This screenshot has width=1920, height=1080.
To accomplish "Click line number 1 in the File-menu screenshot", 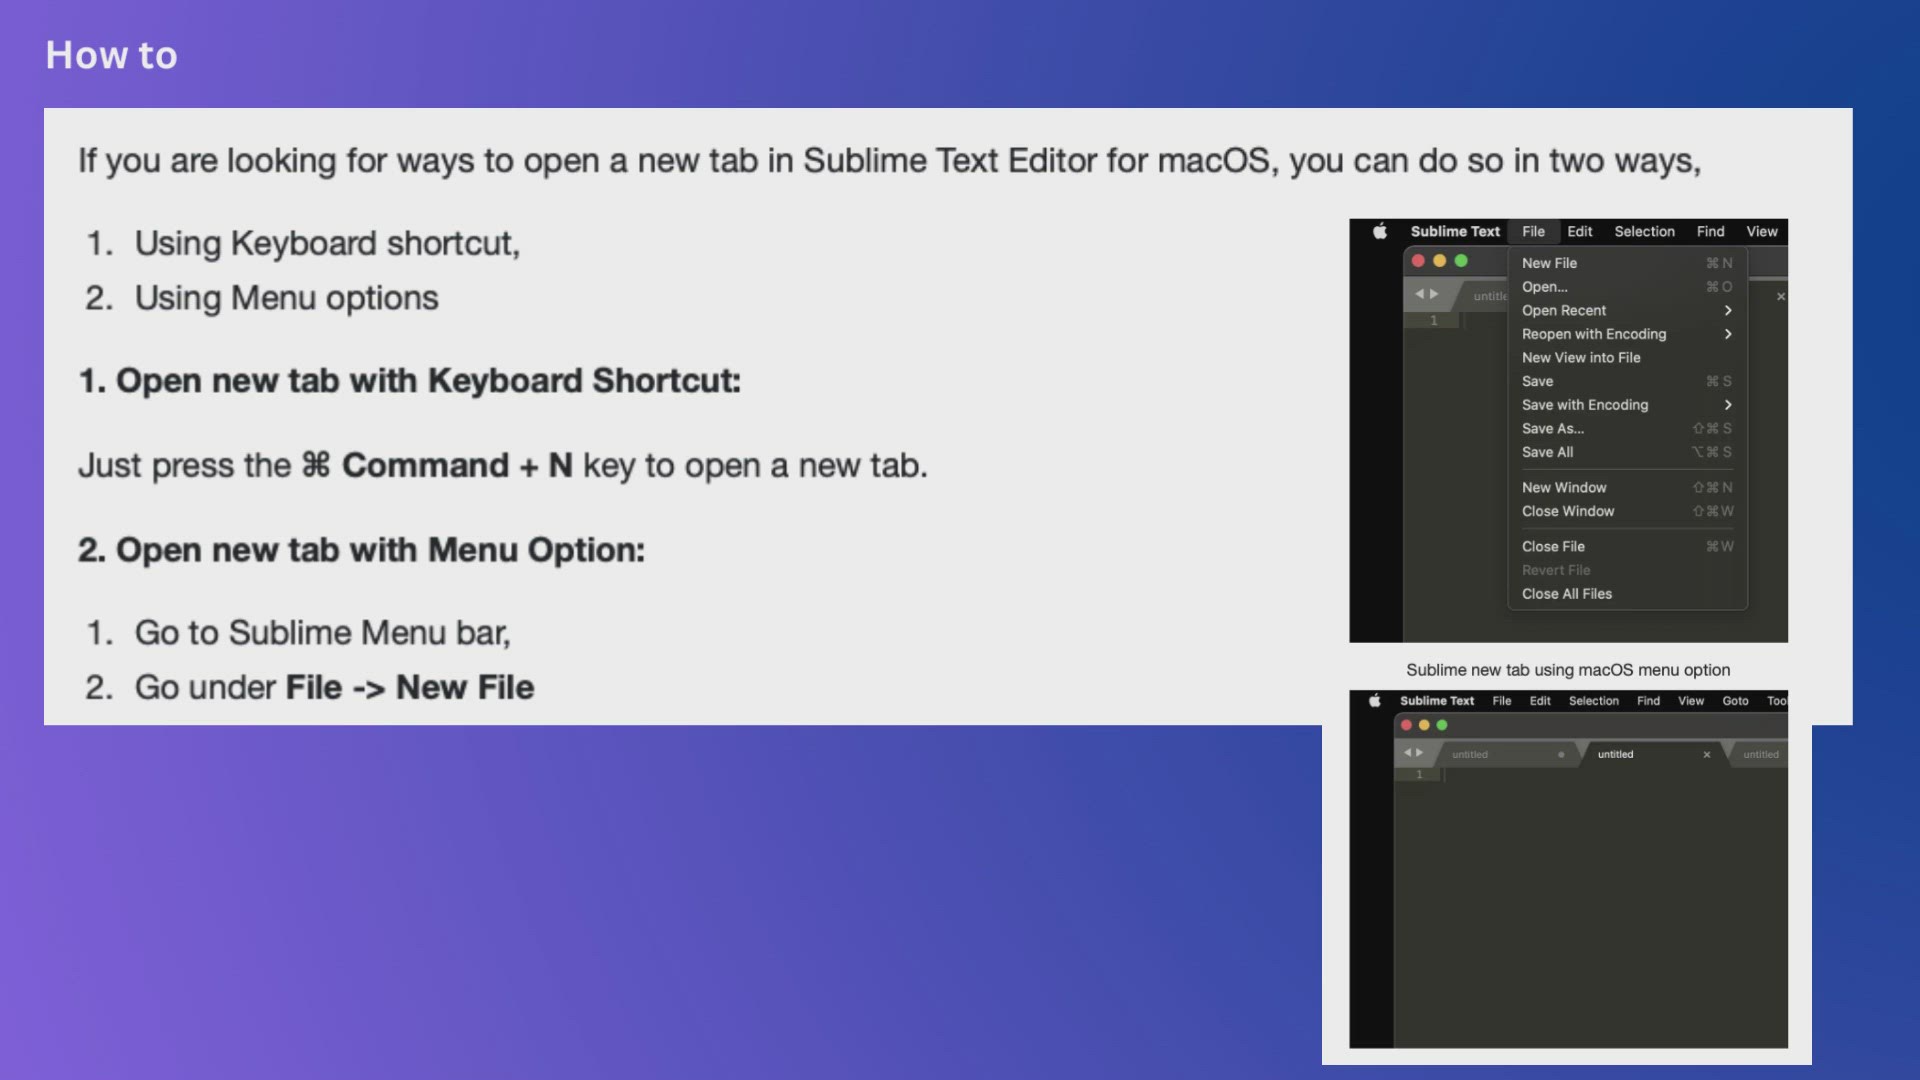I will (x=1433, y=321).
